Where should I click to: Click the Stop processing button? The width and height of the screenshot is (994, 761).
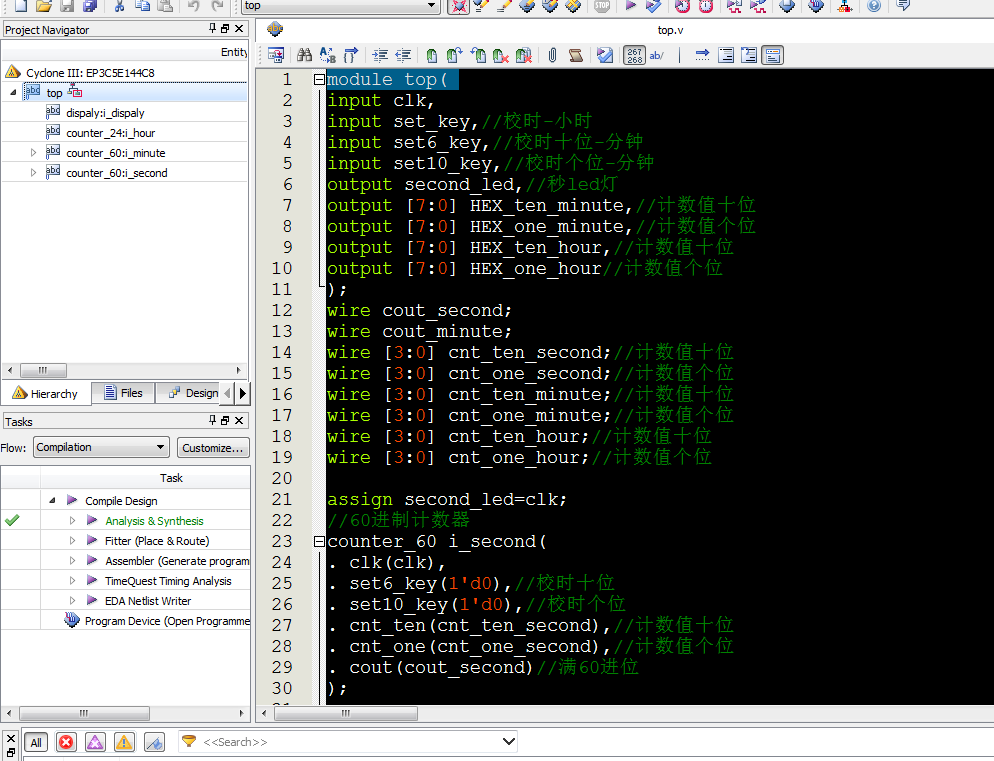pyautogui.click(x=602, y=6)
